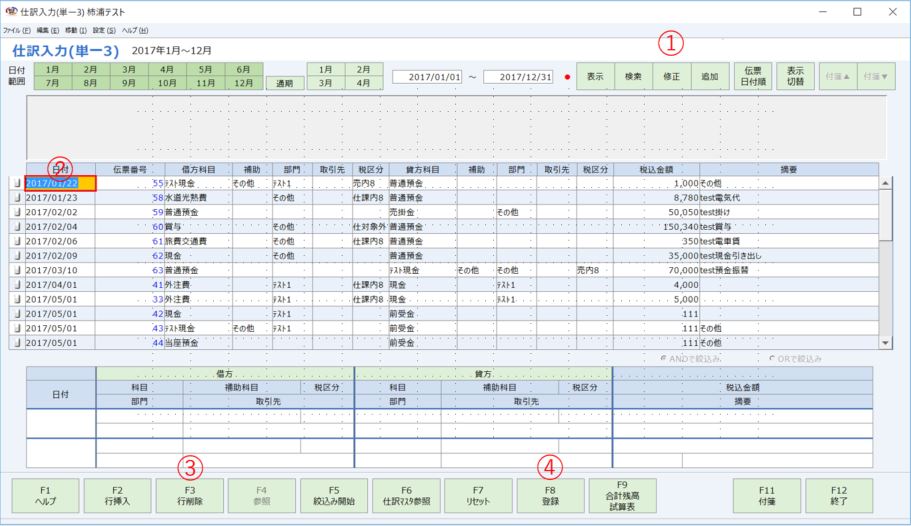Click the summary cell test現金引き出し
The width and height of the screenshot is (911, 526).
click(x=789, y=256)
